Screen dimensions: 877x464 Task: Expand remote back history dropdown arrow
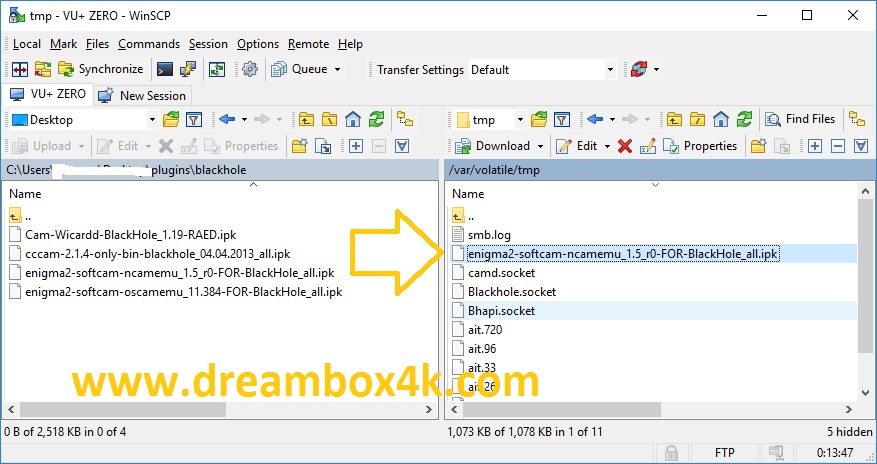(x=612, y=119)
